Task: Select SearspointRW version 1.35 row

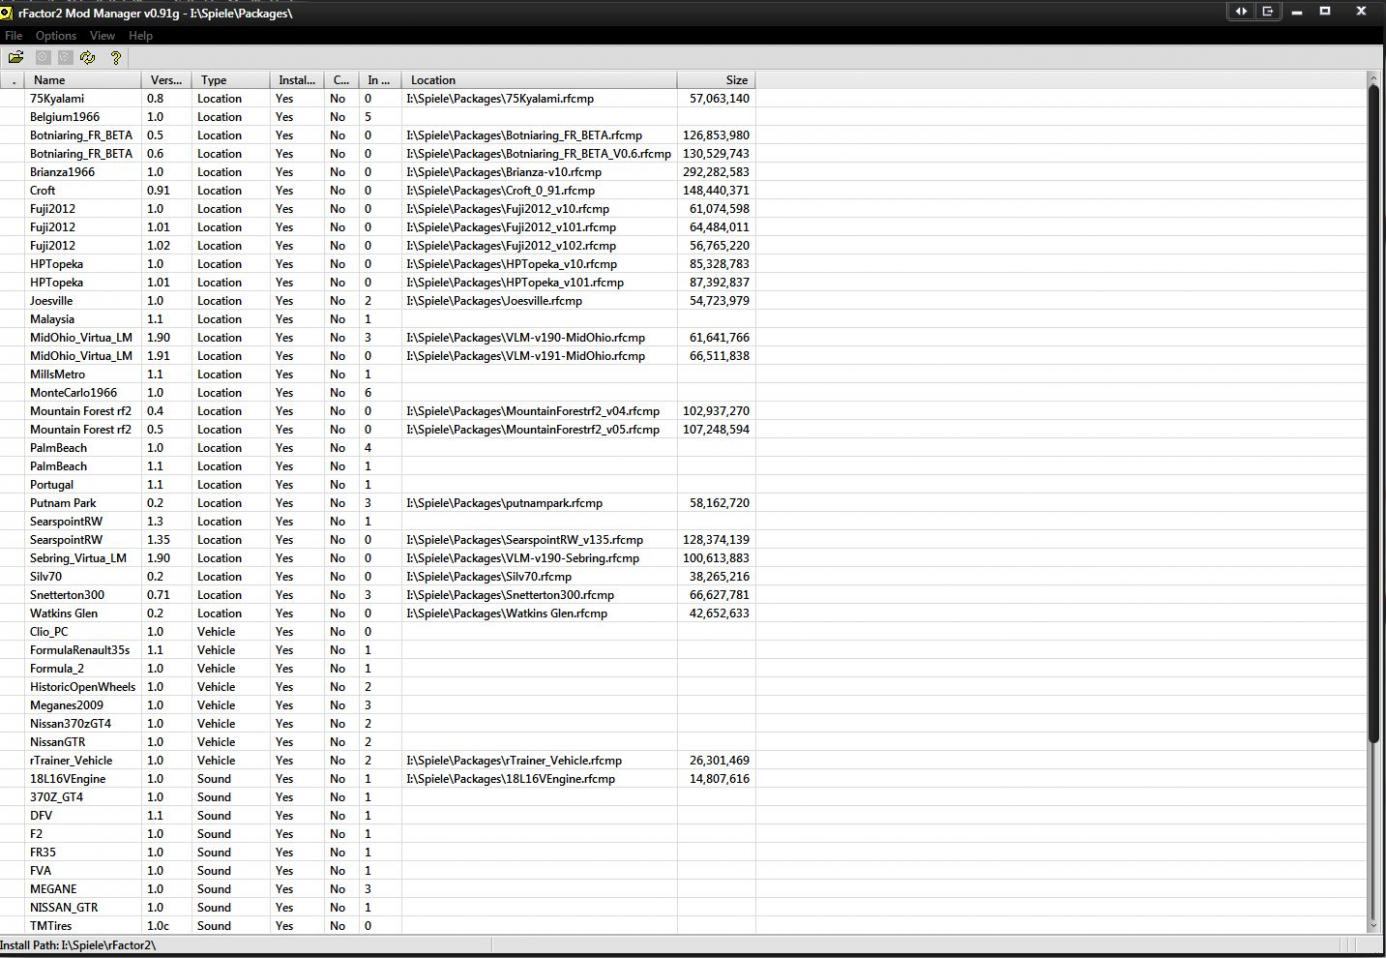Action: pos(378,540)
